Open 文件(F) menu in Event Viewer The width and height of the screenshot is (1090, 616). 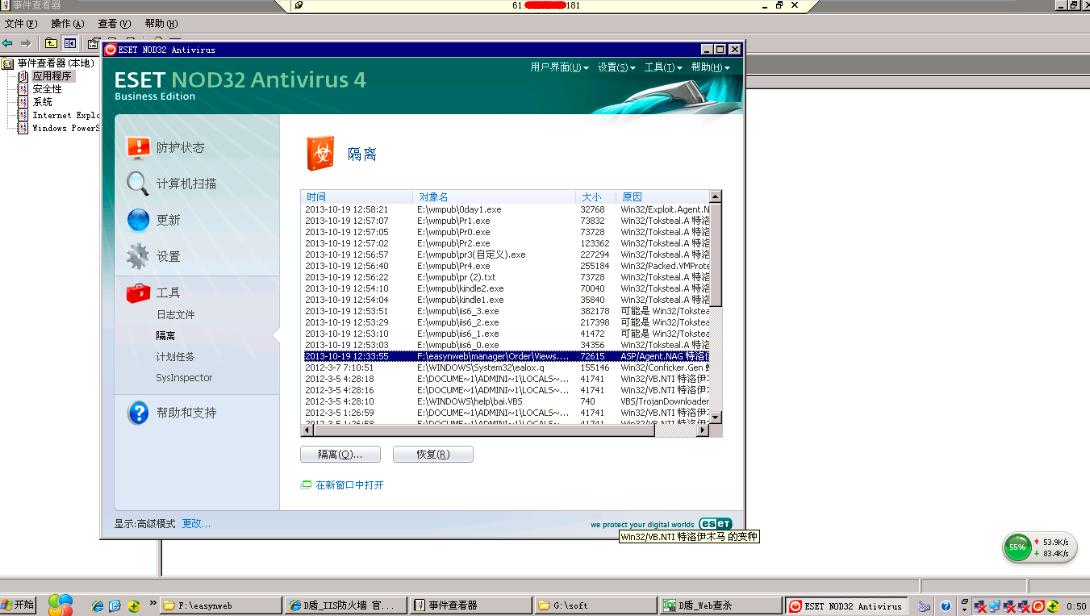[21, 24]
